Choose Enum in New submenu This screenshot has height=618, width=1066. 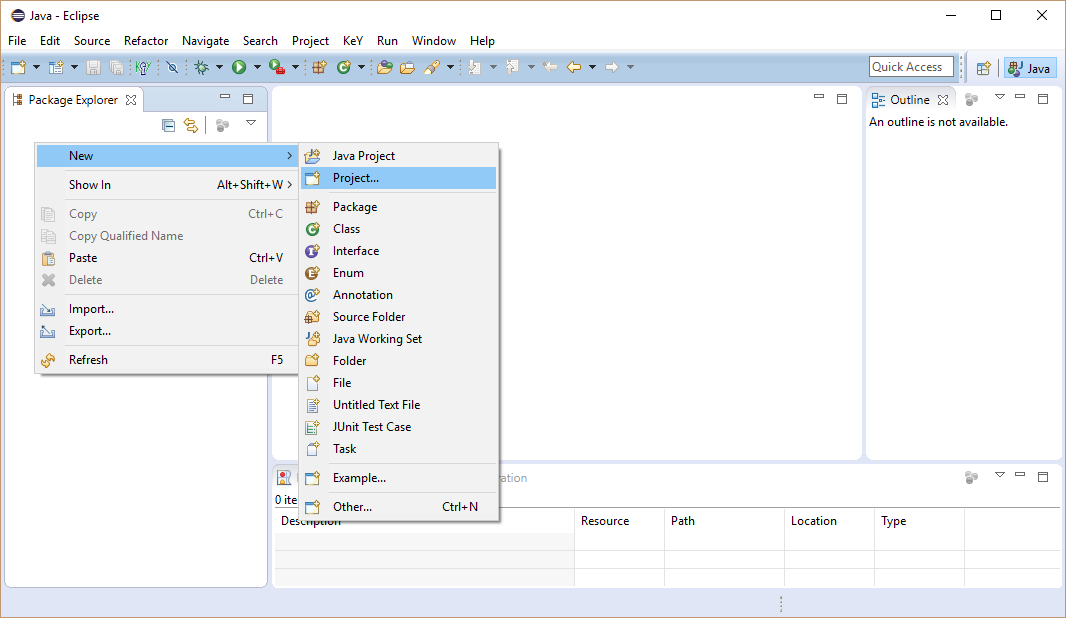pos(398,273)
